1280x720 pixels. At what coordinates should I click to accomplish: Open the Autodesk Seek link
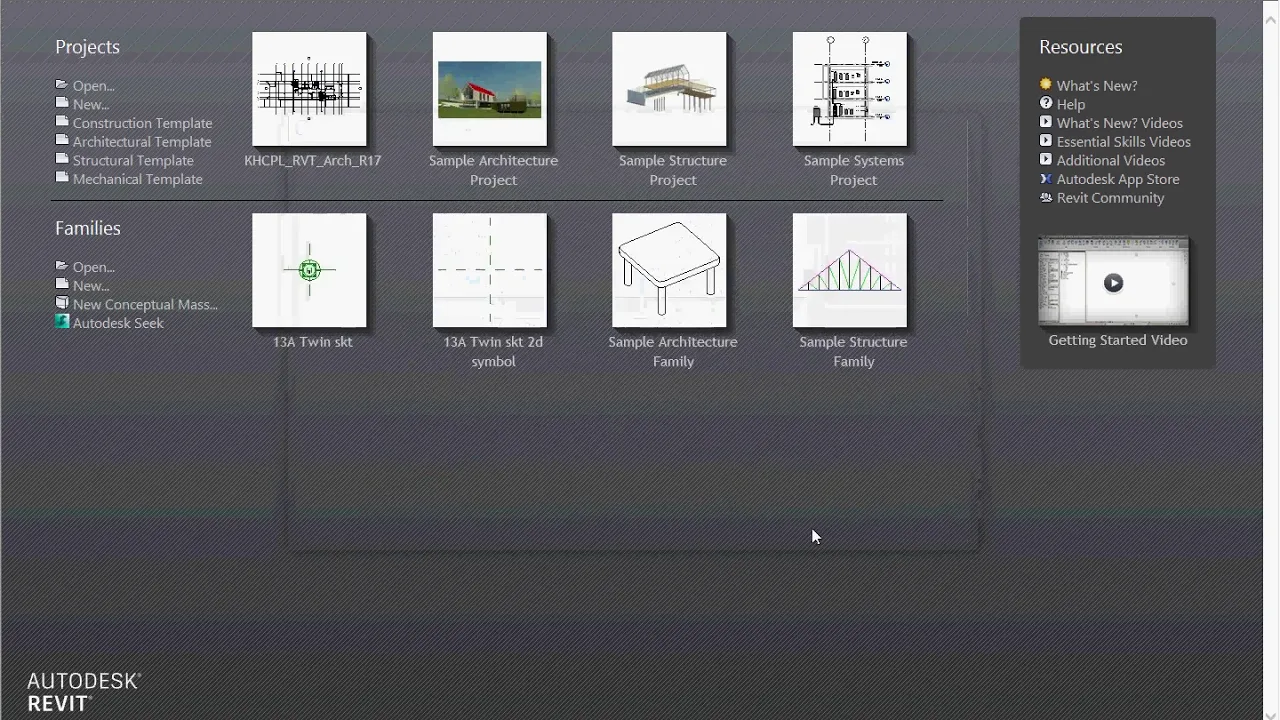click(x=118, y=323)
